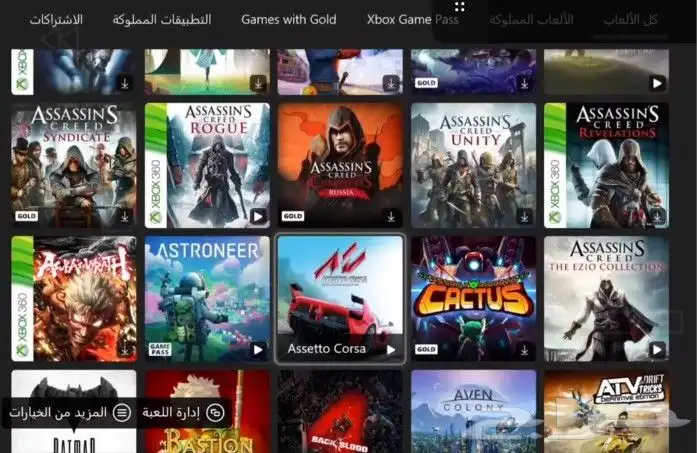Click Game Pass badge on Astroneer
This screenshot has width=697, height=453.
click(160, 349)
